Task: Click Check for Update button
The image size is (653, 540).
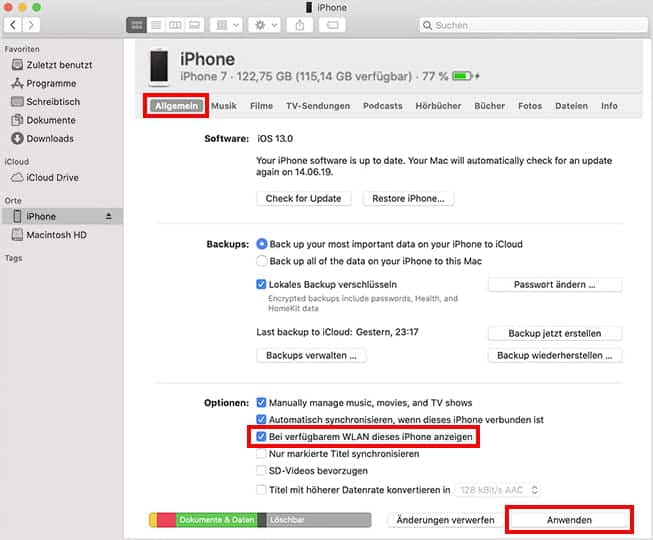Action: (304, 199)
